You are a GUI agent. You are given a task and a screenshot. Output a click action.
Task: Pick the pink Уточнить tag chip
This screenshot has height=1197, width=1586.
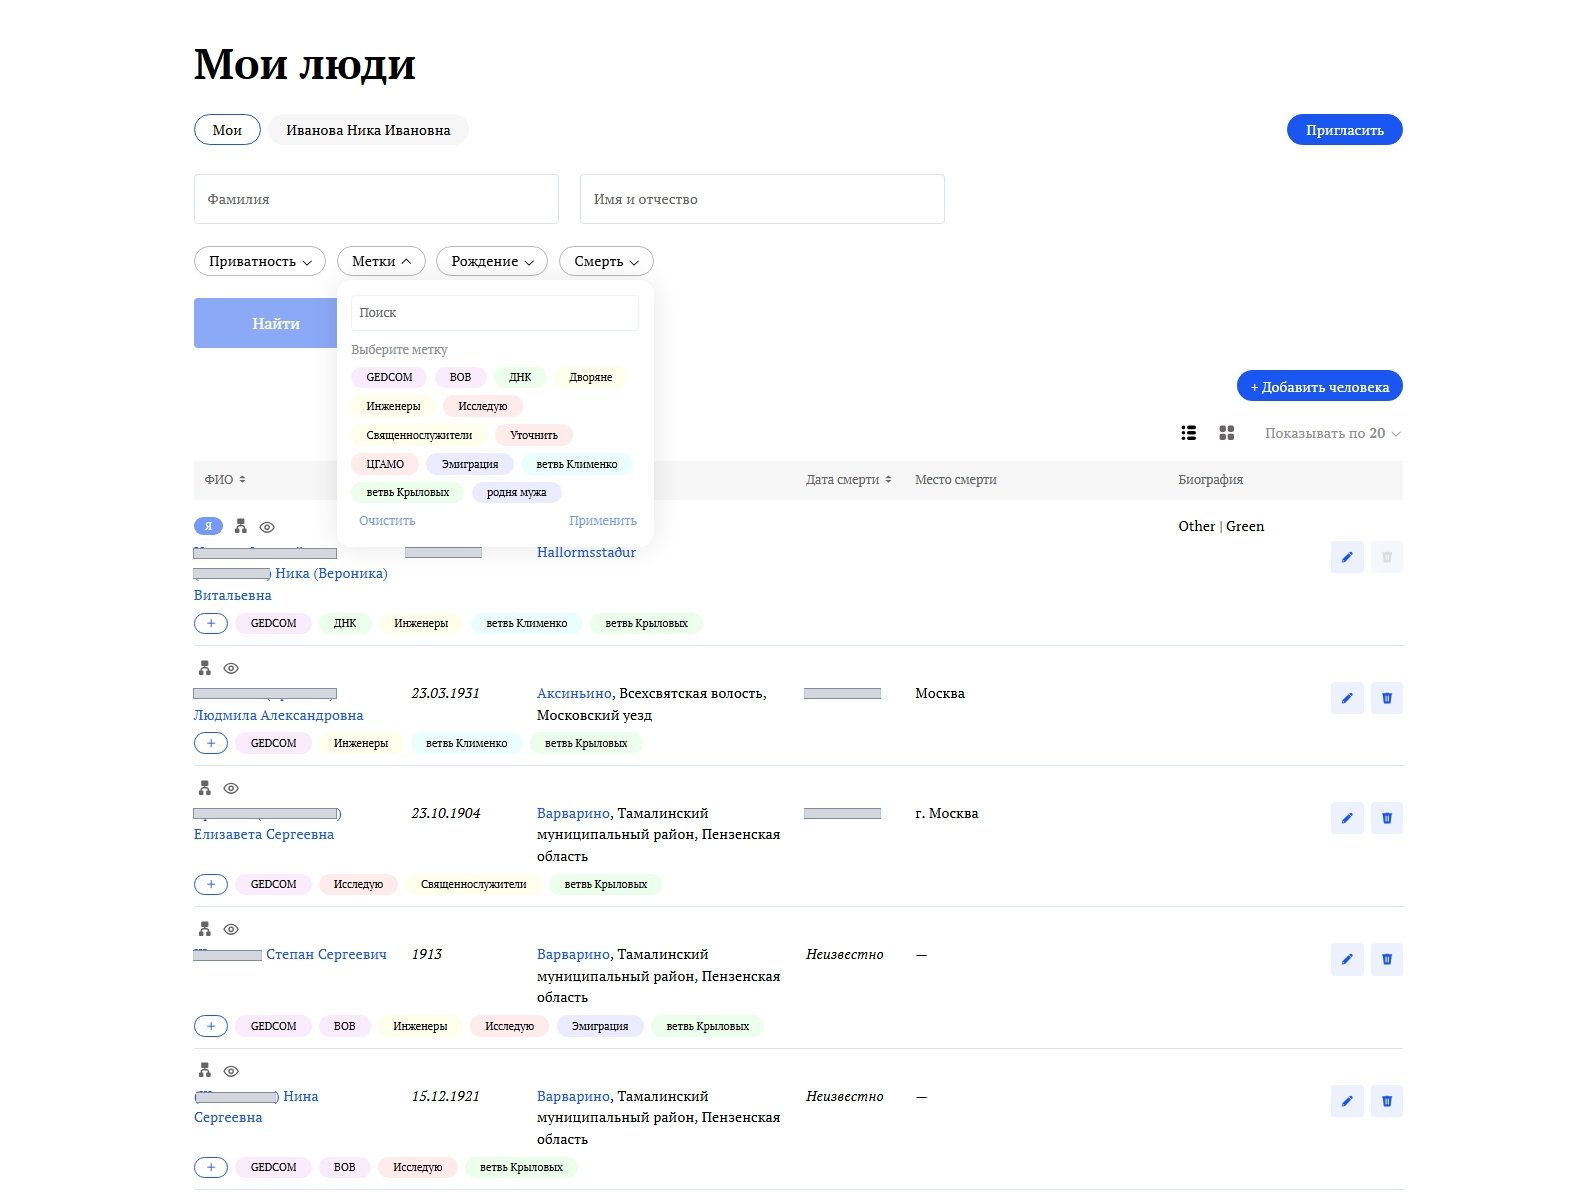(533, 435)
